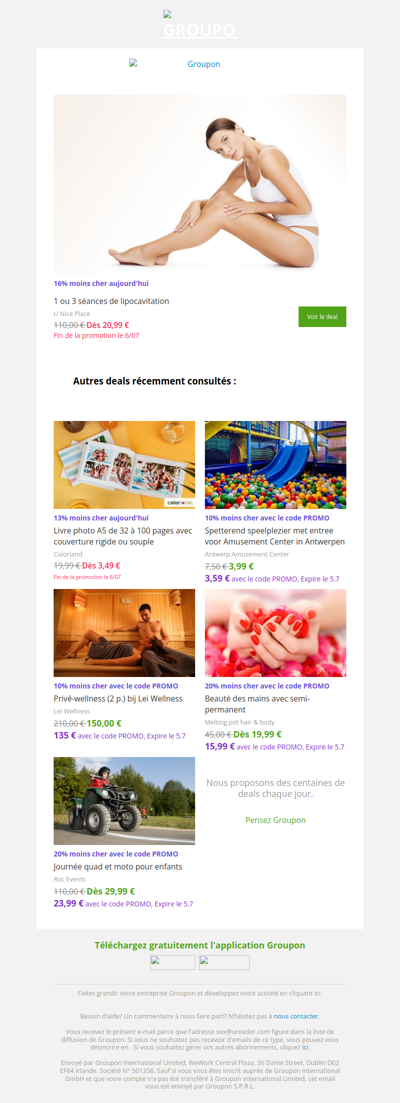
Task: Open Livre photo A5 deal title
Action: click(x=123, y=536)
